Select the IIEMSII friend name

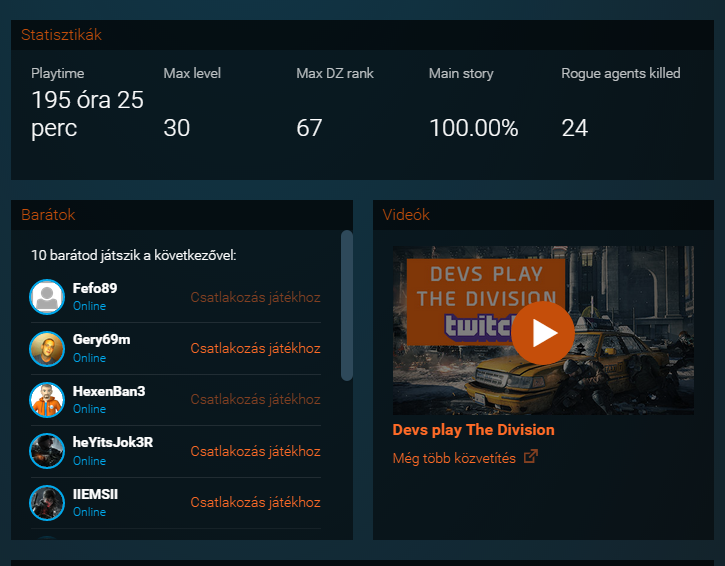click(x=95, y=494)
